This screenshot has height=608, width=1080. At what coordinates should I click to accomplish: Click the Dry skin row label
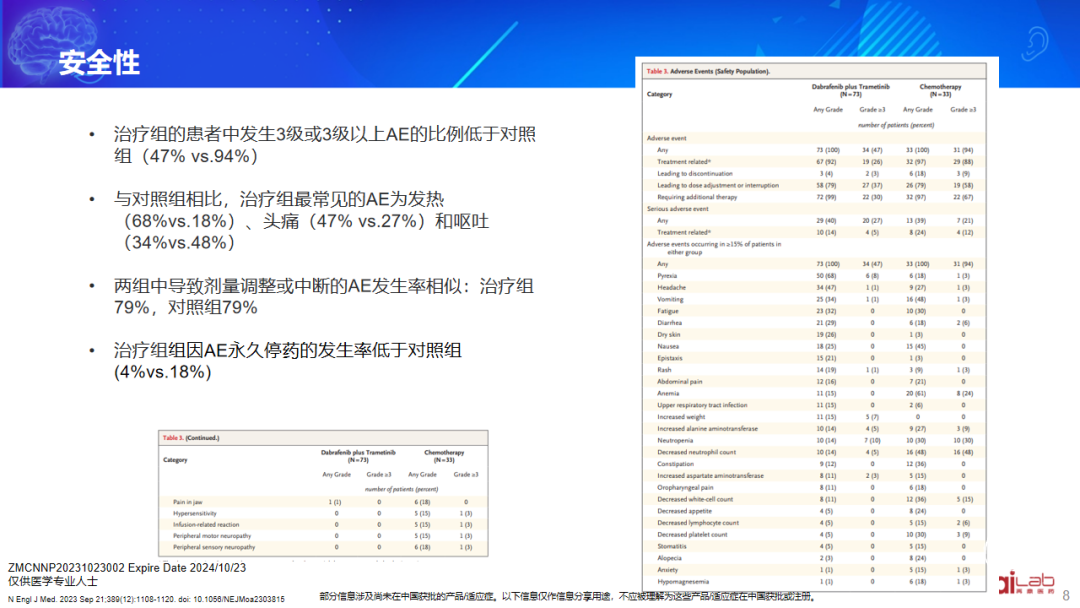click(x=668, y=334)
